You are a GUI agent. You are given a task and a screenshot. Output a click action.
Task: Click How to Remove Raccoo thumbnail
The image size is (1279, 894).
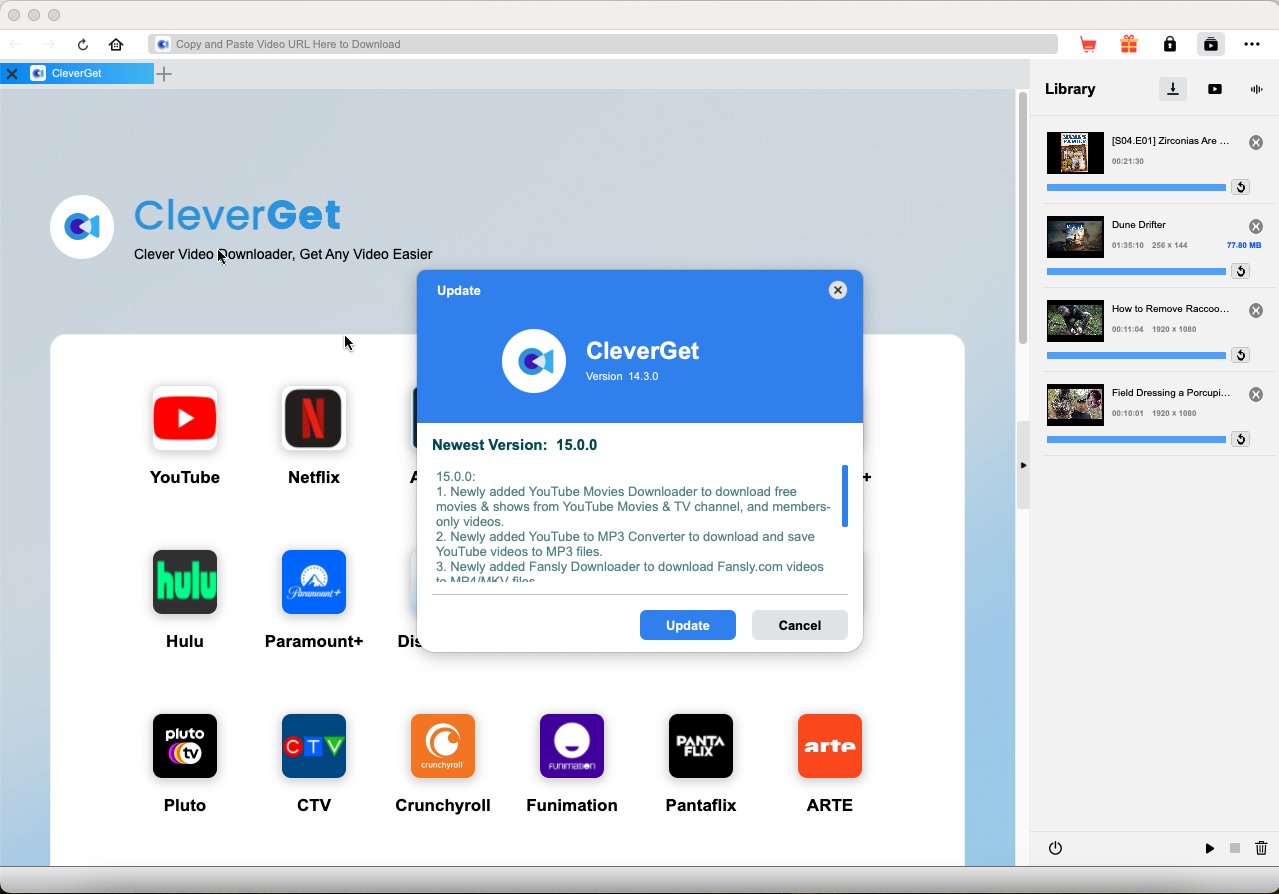pyautogui.click(x=1075, y=321)
